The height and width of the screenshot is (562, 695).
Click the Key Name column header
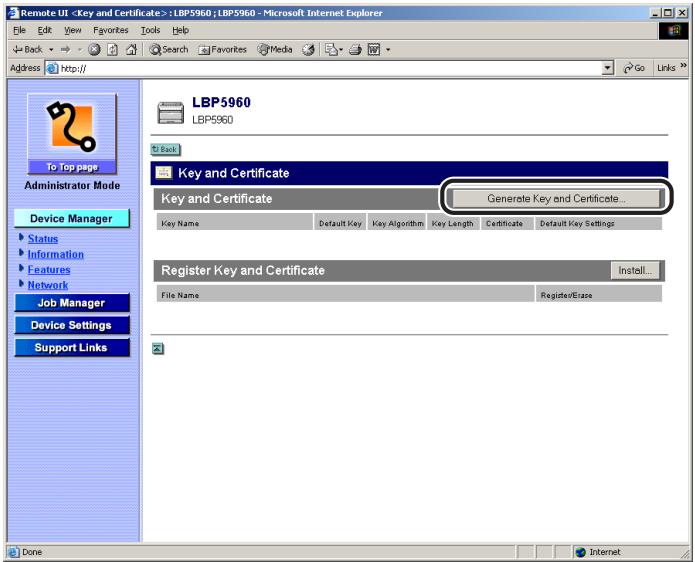[x=234, y=223]
